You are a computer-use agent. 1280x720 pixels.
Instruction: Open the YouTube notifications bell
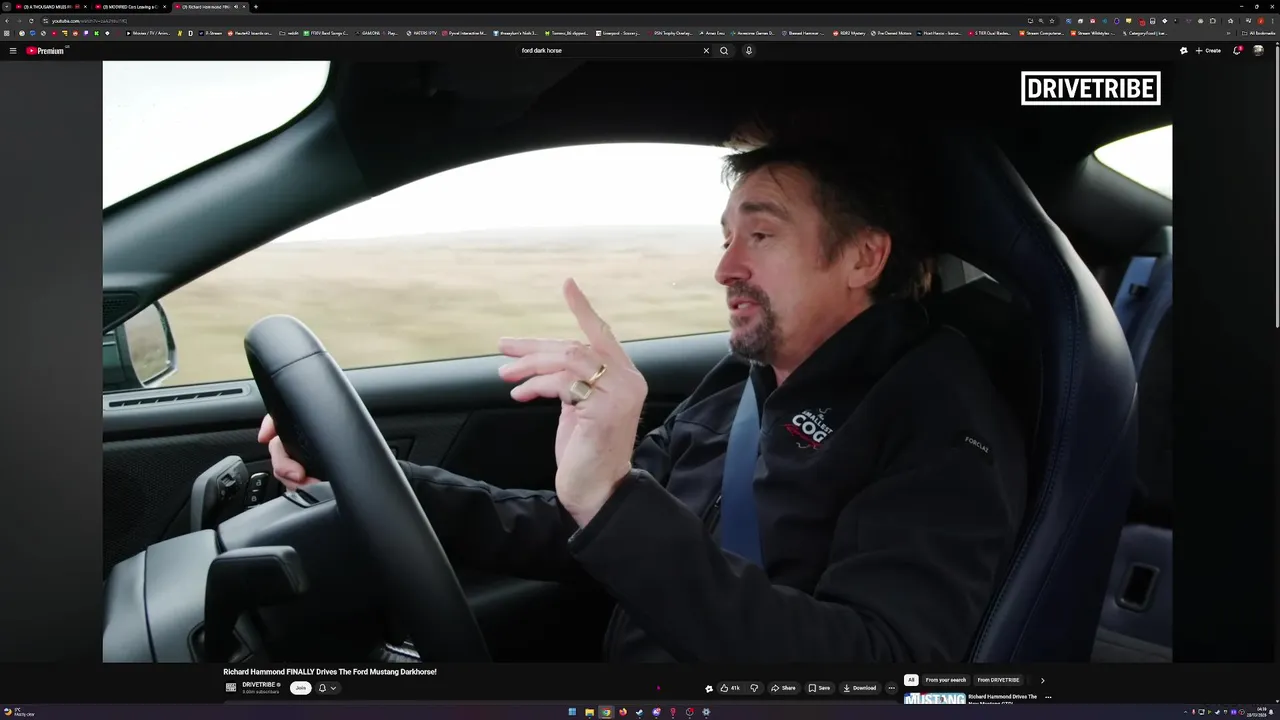pyautogui.click(x=1237, y=50)
